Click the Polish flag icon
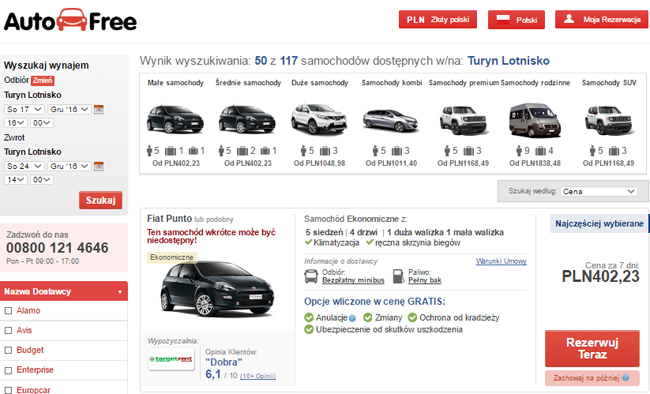Screen dimensions: 650x394 pyautogui.click(x=503, y=19)
